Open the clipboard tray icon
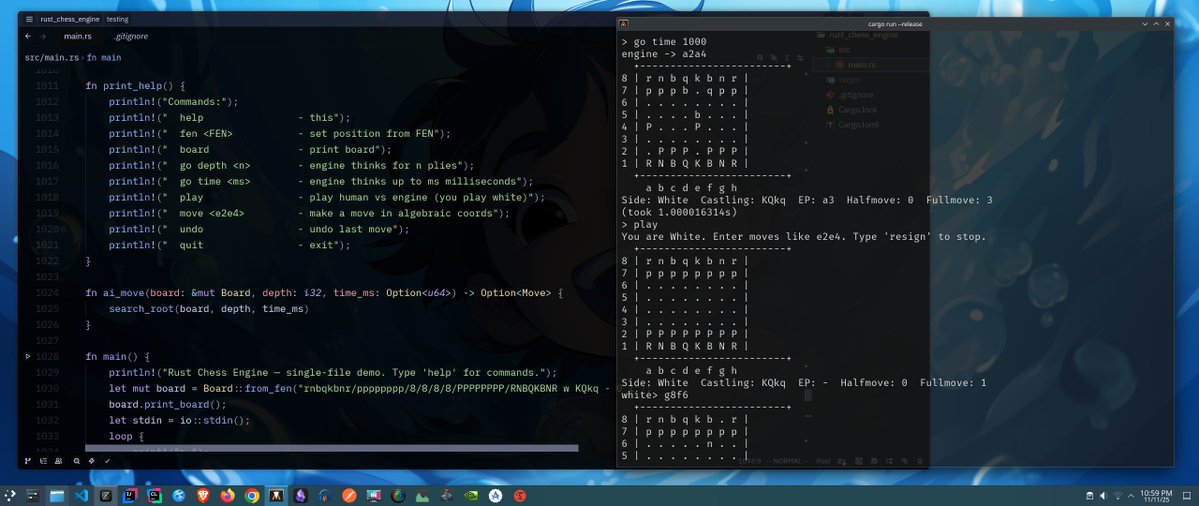 tap(1090, 496)
